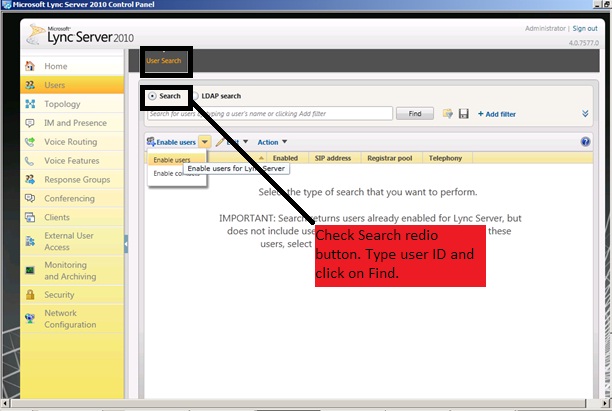Sort by the Telephony column header
Image resolution: width=612 pixels, height=411 pixels.
[445, 158]
